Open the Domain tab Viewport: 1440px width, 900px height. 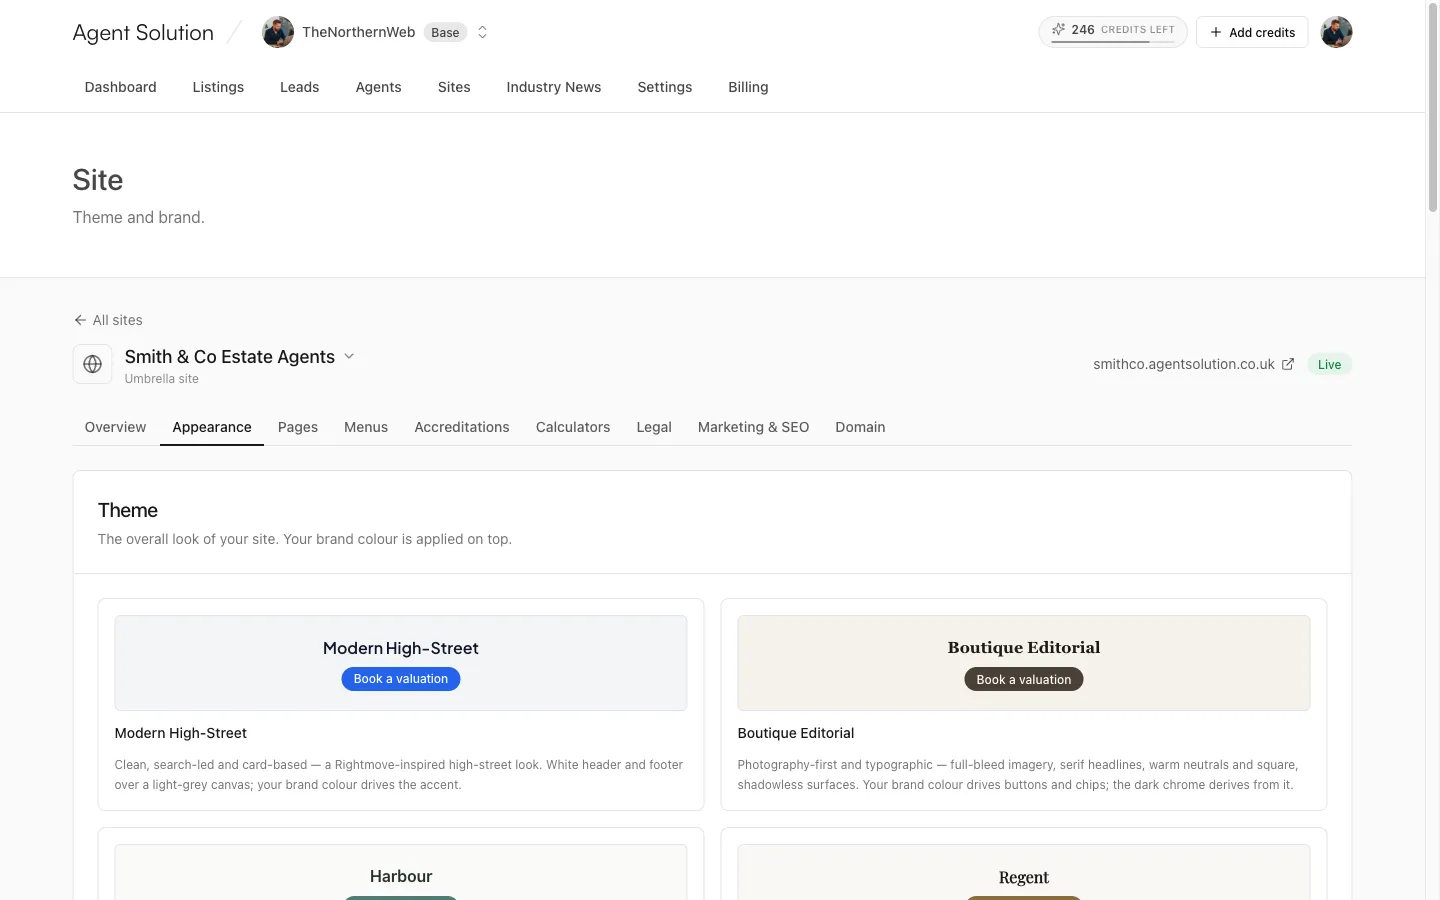tap(860, 427)
